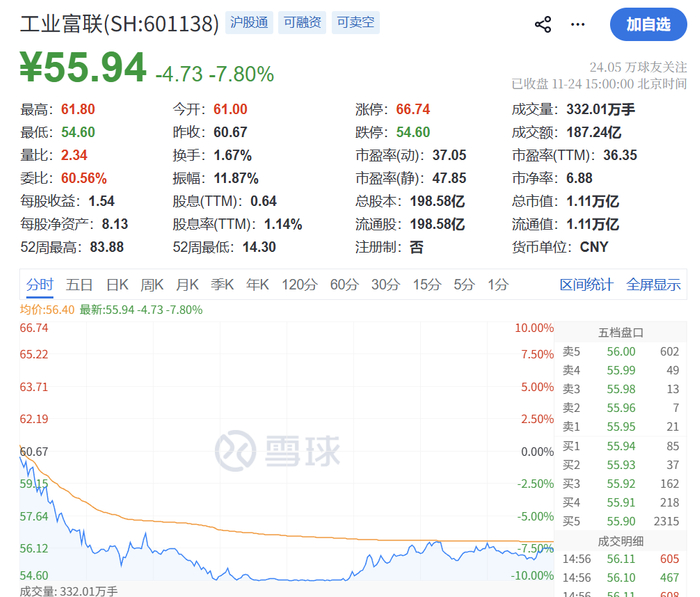The image size is (700, 597).
Task: Click 全屏显示 fullscreen link
Action: [653, 284]
